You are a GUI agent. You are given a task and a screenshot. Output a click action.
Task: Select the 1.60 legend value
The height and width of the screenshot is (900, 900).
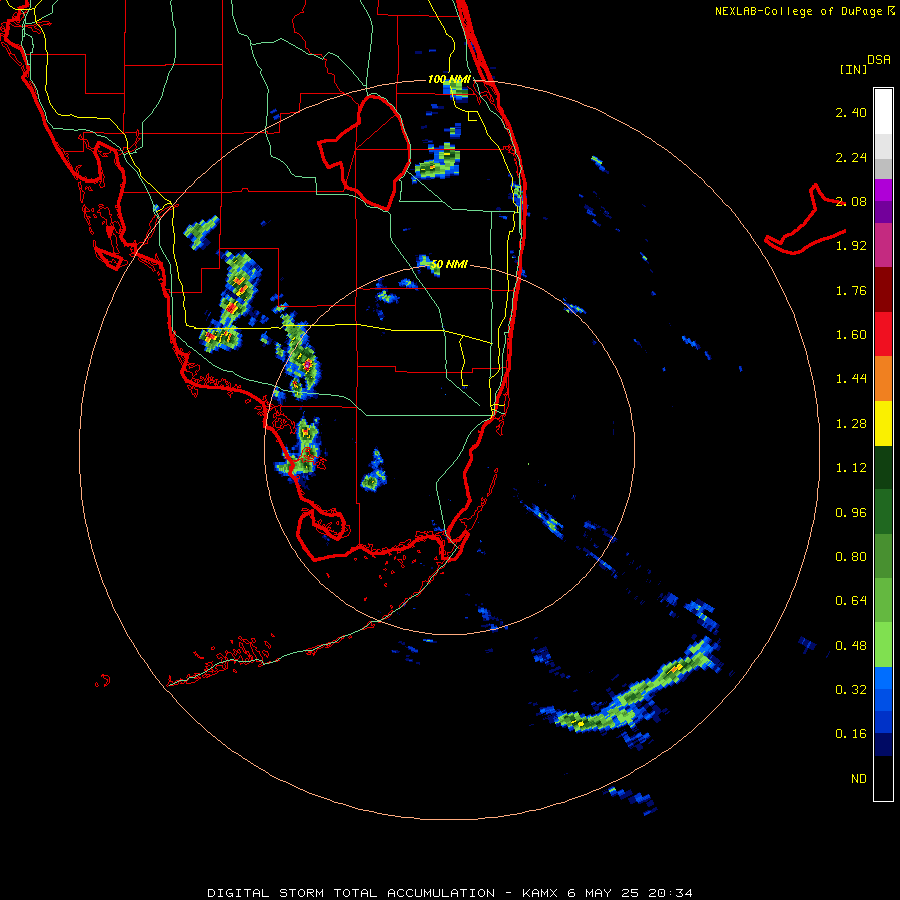pyautogui.click(x=851, y=335)
